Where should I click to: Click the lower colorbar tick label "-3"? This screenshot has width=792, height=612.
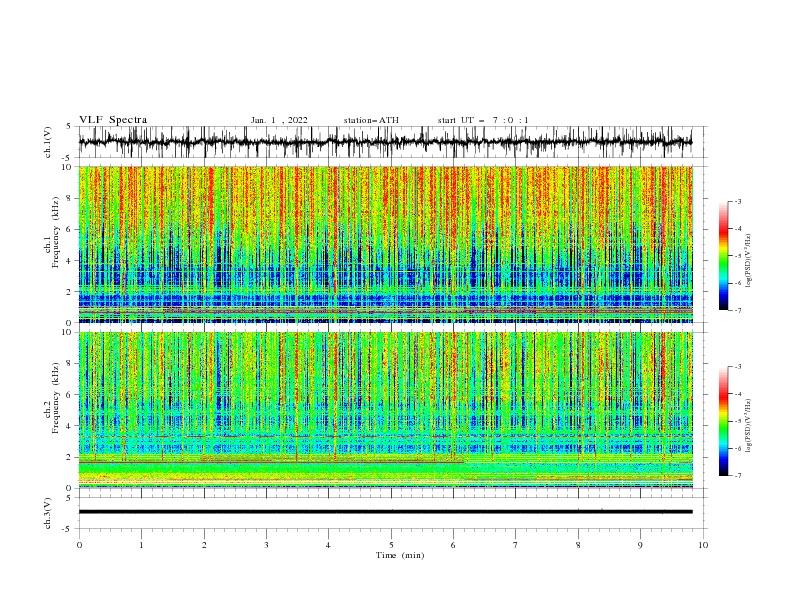(737, 367)
